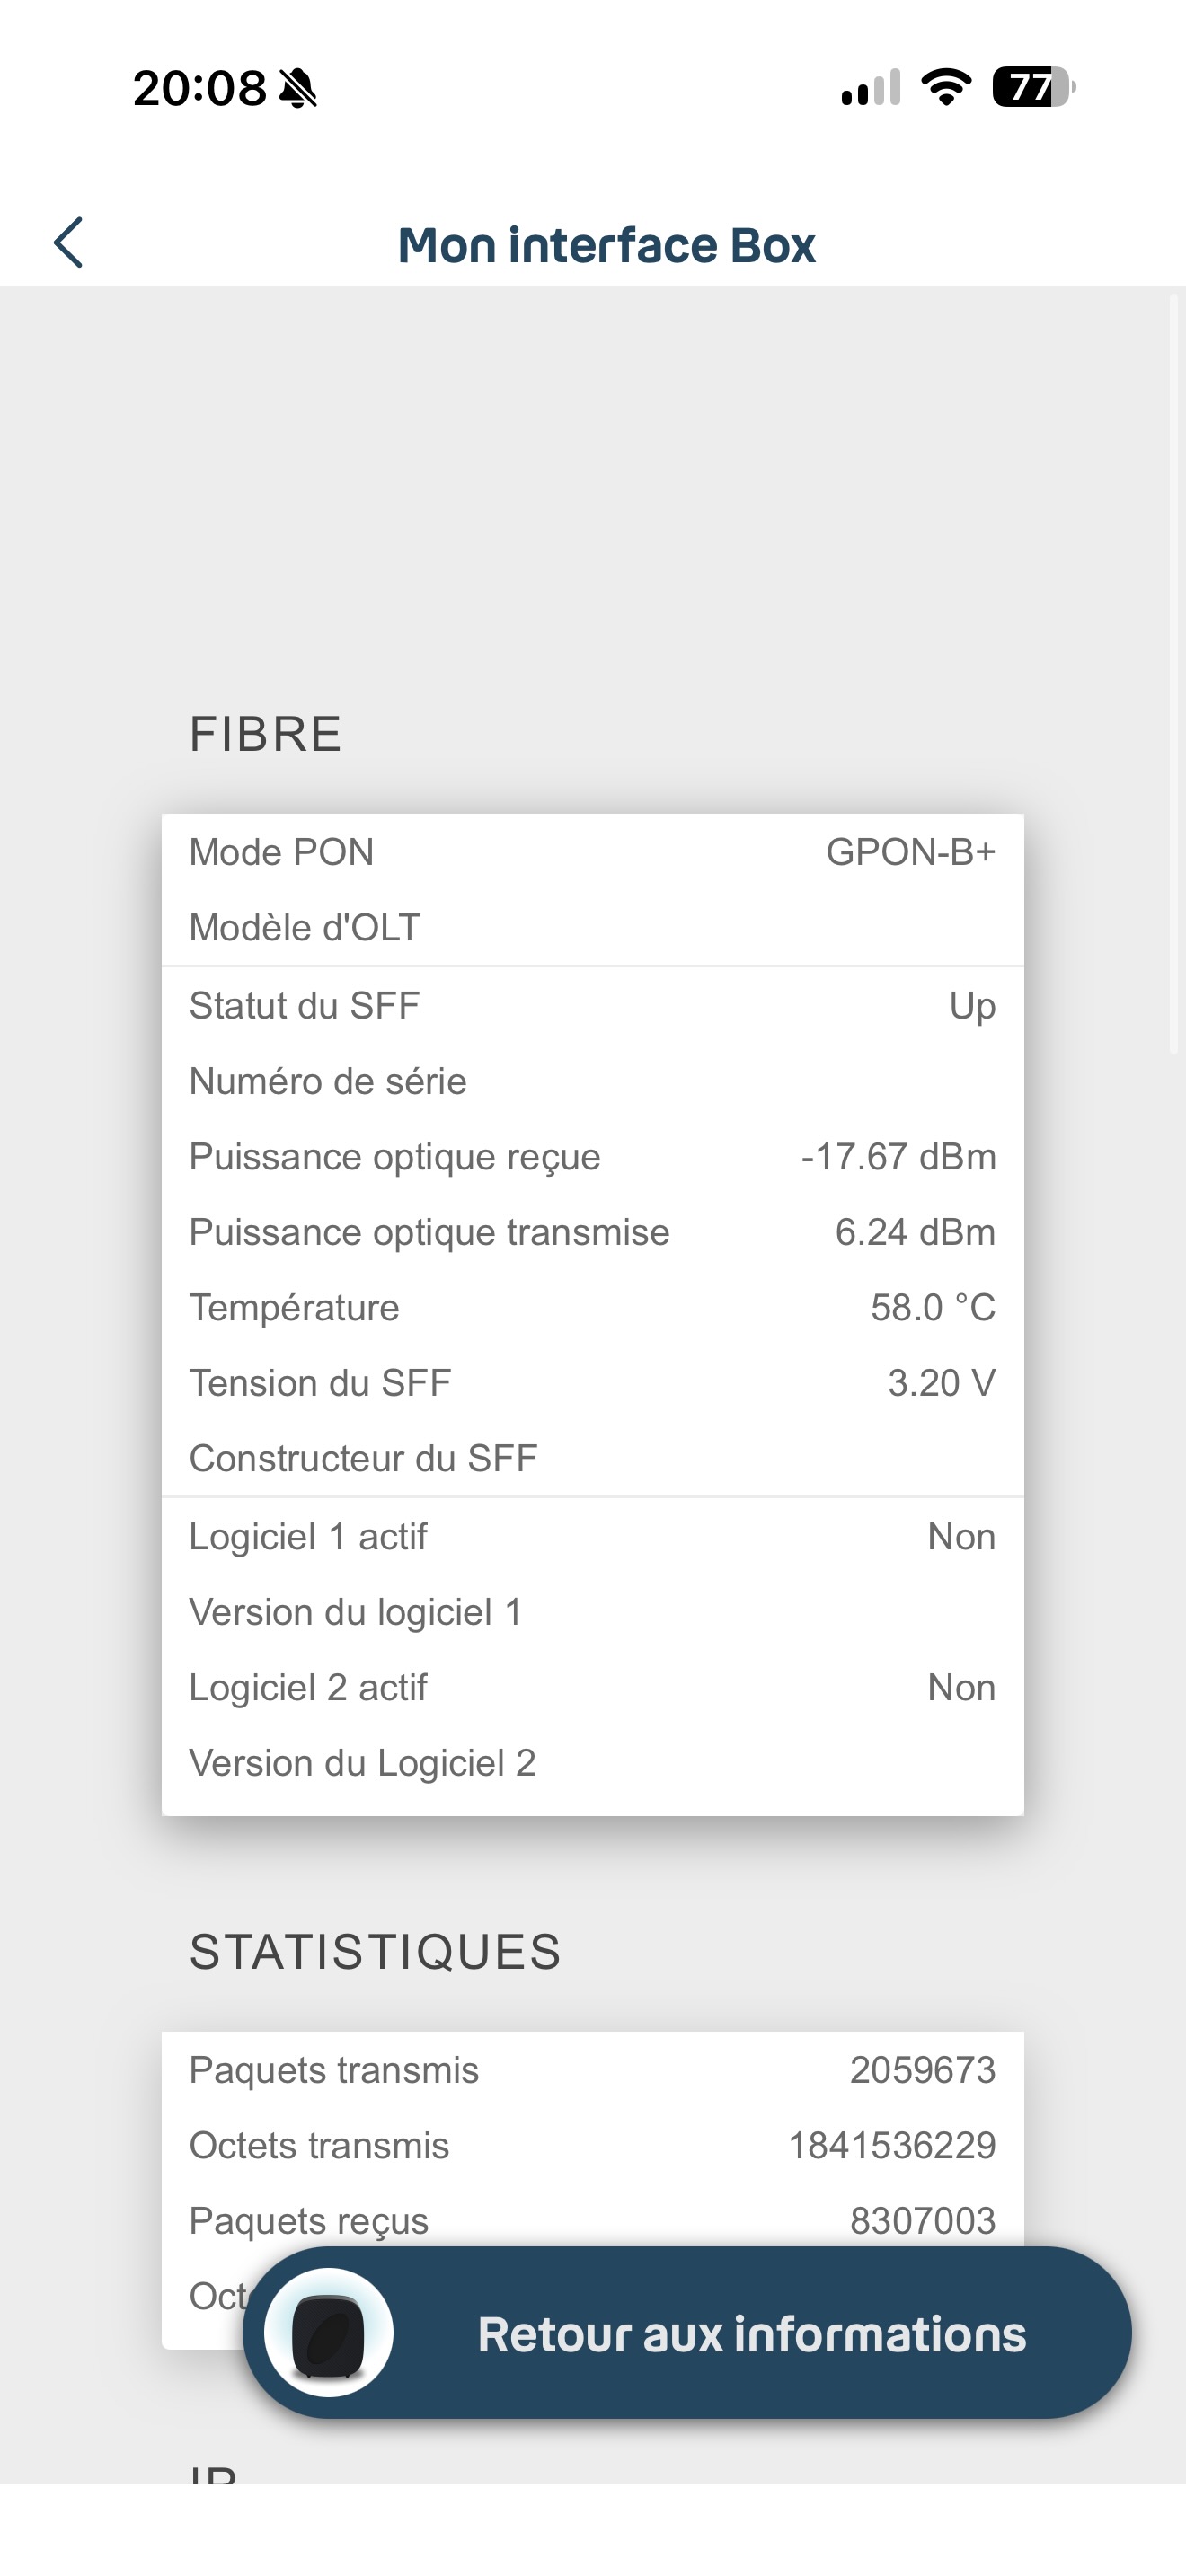Tap Retour aux informations button
Viewport: 1186px width, 2576px height.
coord(687,2332)
